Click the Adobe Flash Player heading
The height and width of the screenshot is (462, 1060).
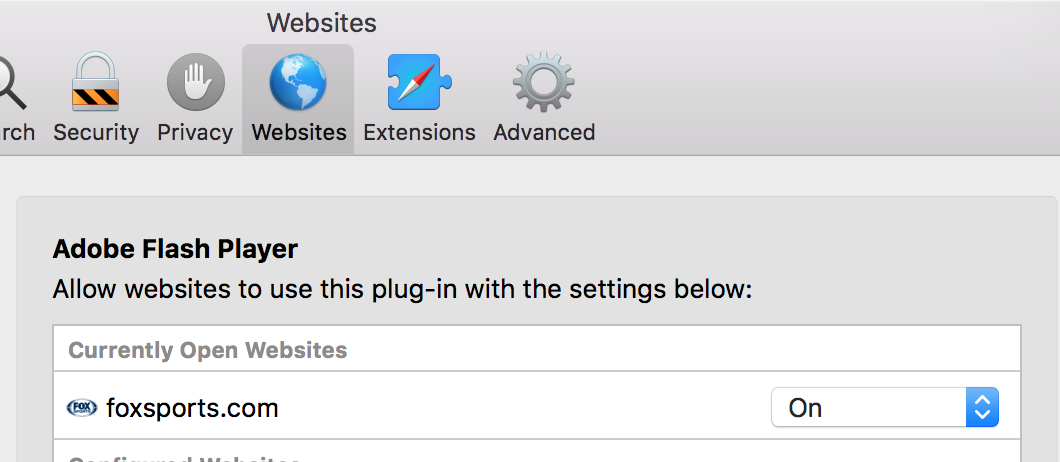point(175,250)
